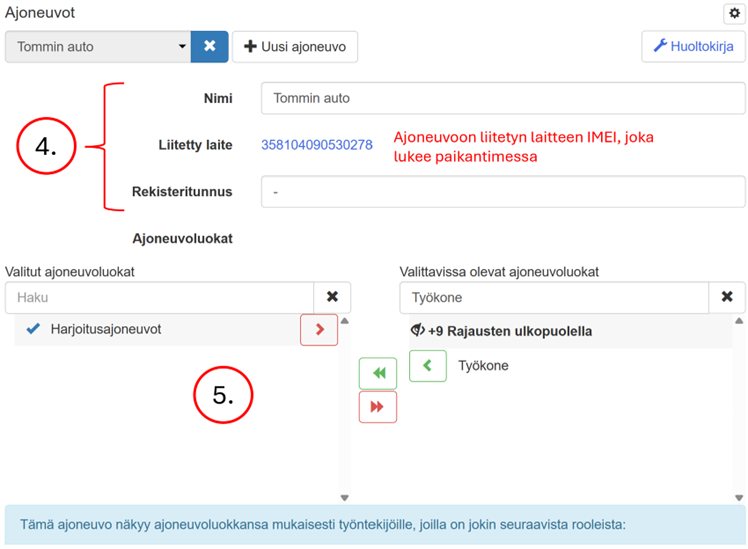Toggle the Harjoitusajoneuvot checkmark

pos(33,329)
